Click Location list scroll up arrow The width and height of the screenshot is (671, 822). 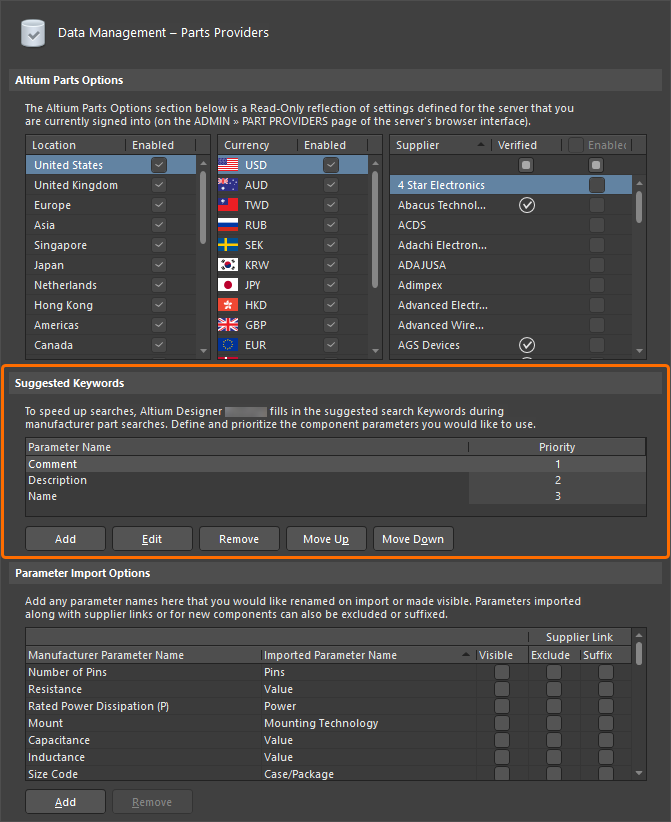[203, 164]
